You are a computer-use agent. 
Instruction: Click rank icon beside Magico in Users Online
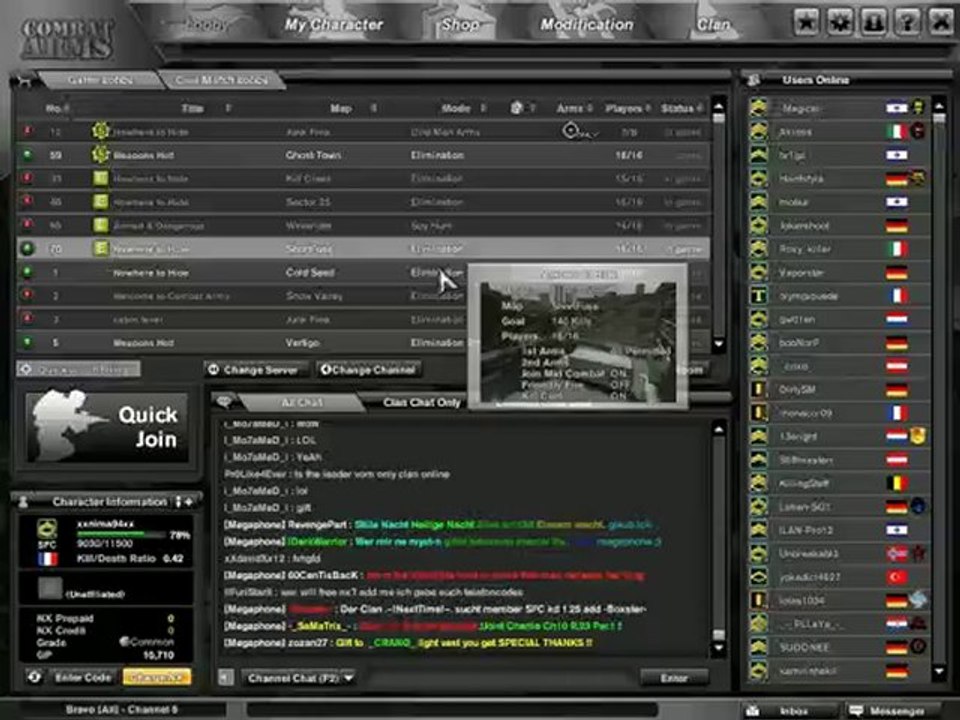click(759, 108)
